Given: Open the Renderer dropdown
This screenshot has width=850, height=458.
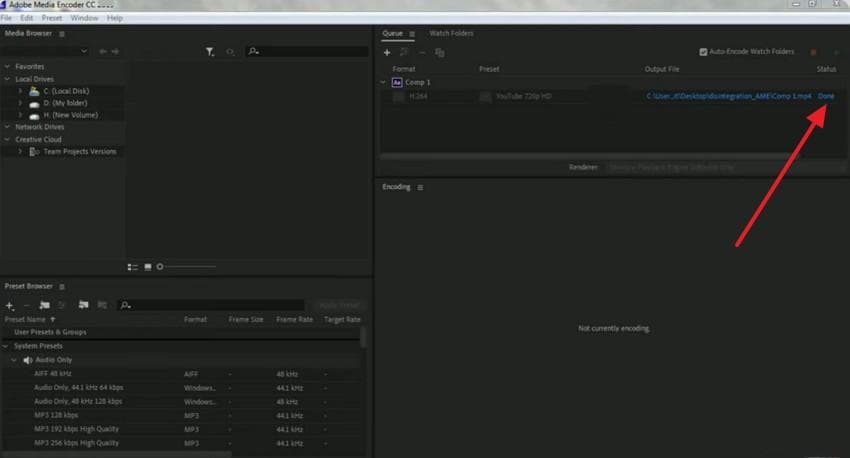Looking at the screenshot, I should point(724,167).
